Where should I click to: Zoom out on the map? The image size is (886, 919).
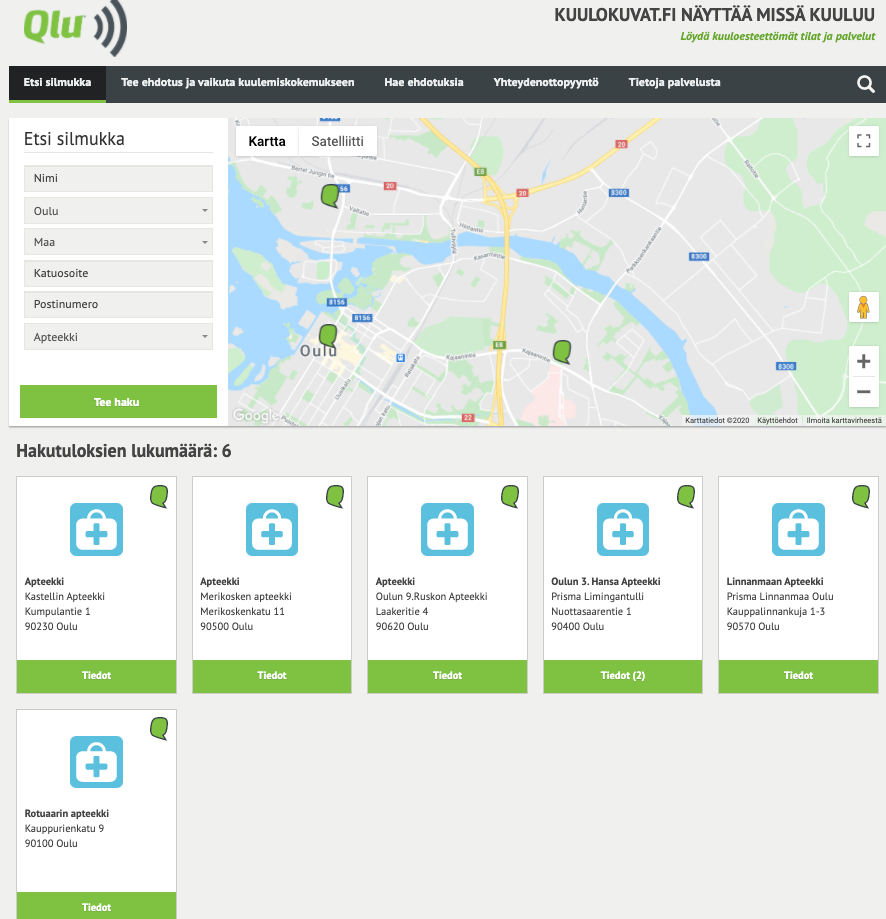pyautogui.click(x=863, y=392)
